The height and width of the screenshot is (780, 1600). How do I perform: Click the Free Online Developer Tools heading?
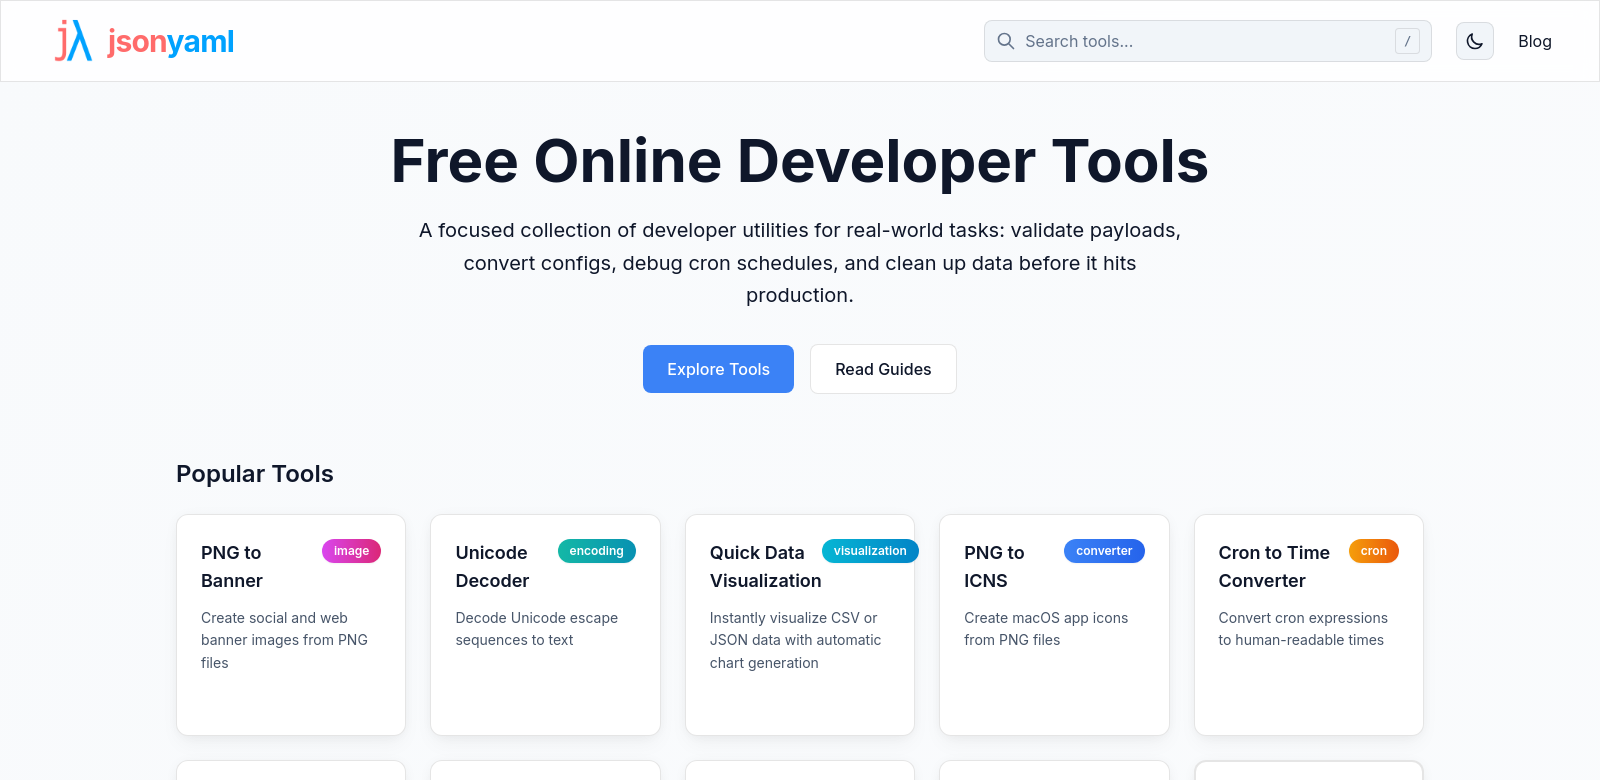tap(800, 161)
